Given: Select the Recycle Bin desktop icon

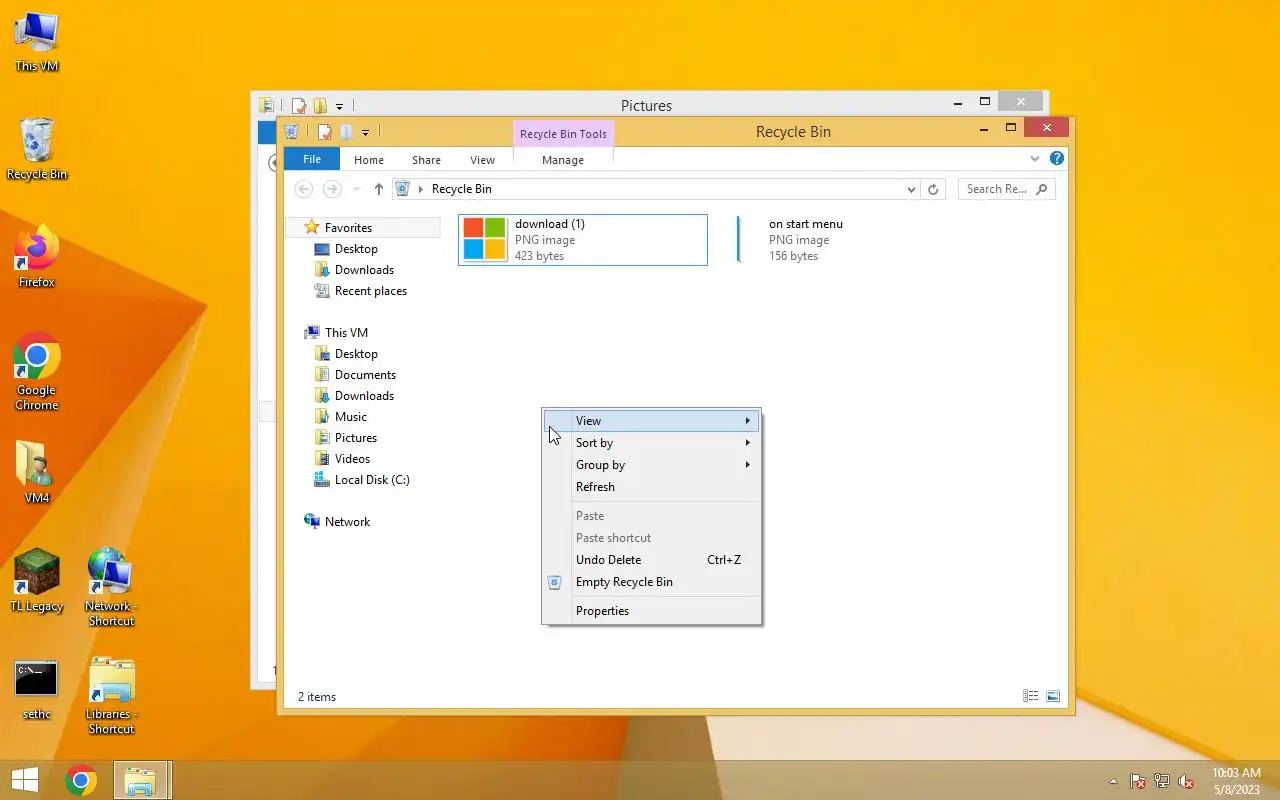Looking at the screenshot, I should click(x=37, y=149).
